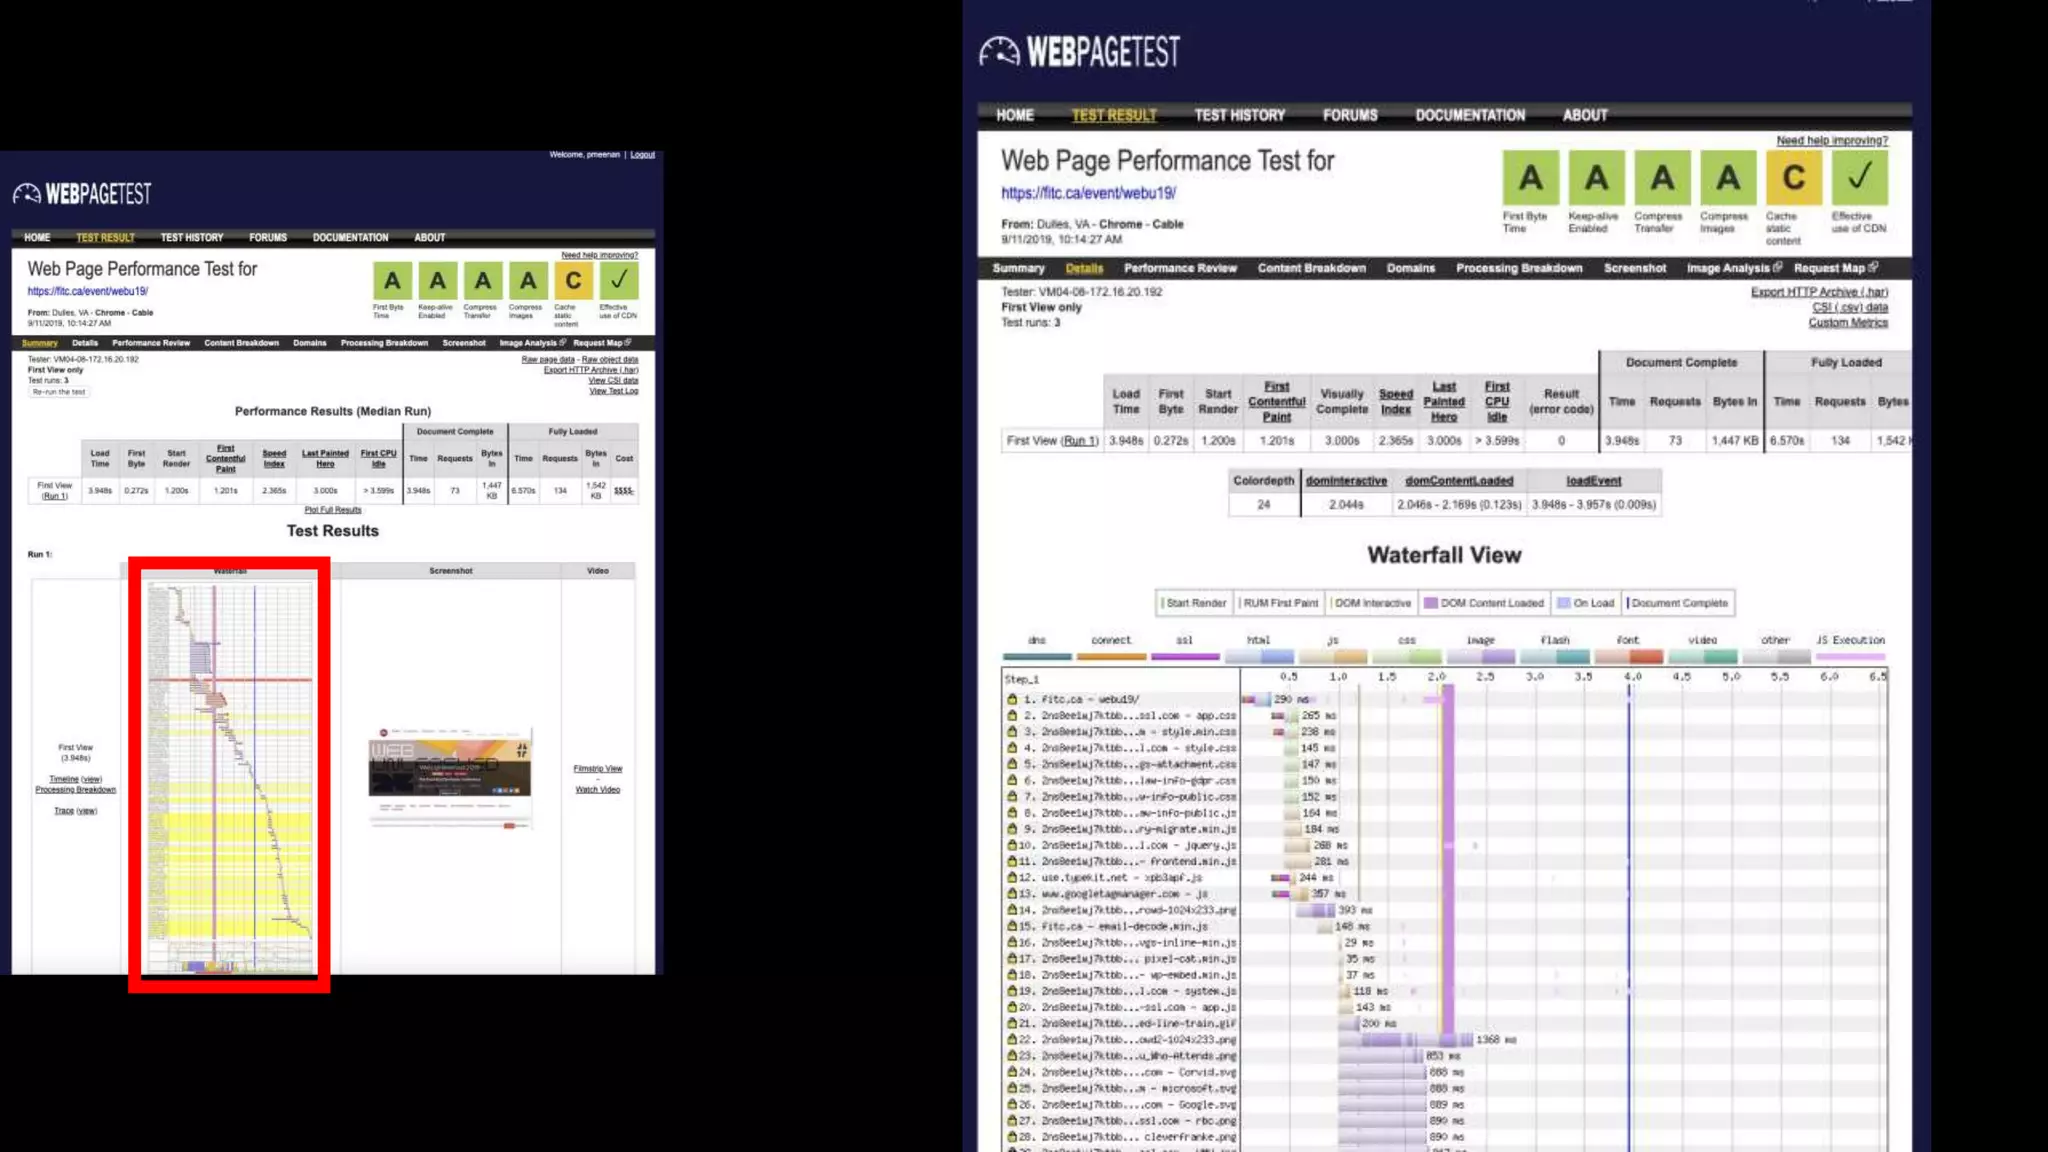
Task: Click the lock icon on www.googletagmanager.com row
Action: pos(1012,893)
